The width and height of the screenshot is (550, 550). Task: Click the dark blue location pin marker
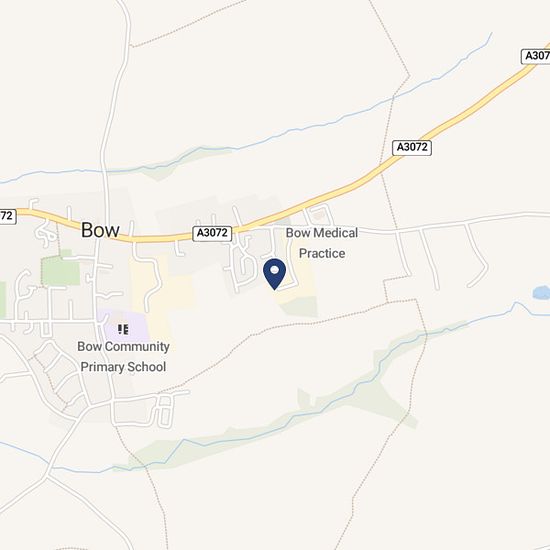(x=274, y=274)
